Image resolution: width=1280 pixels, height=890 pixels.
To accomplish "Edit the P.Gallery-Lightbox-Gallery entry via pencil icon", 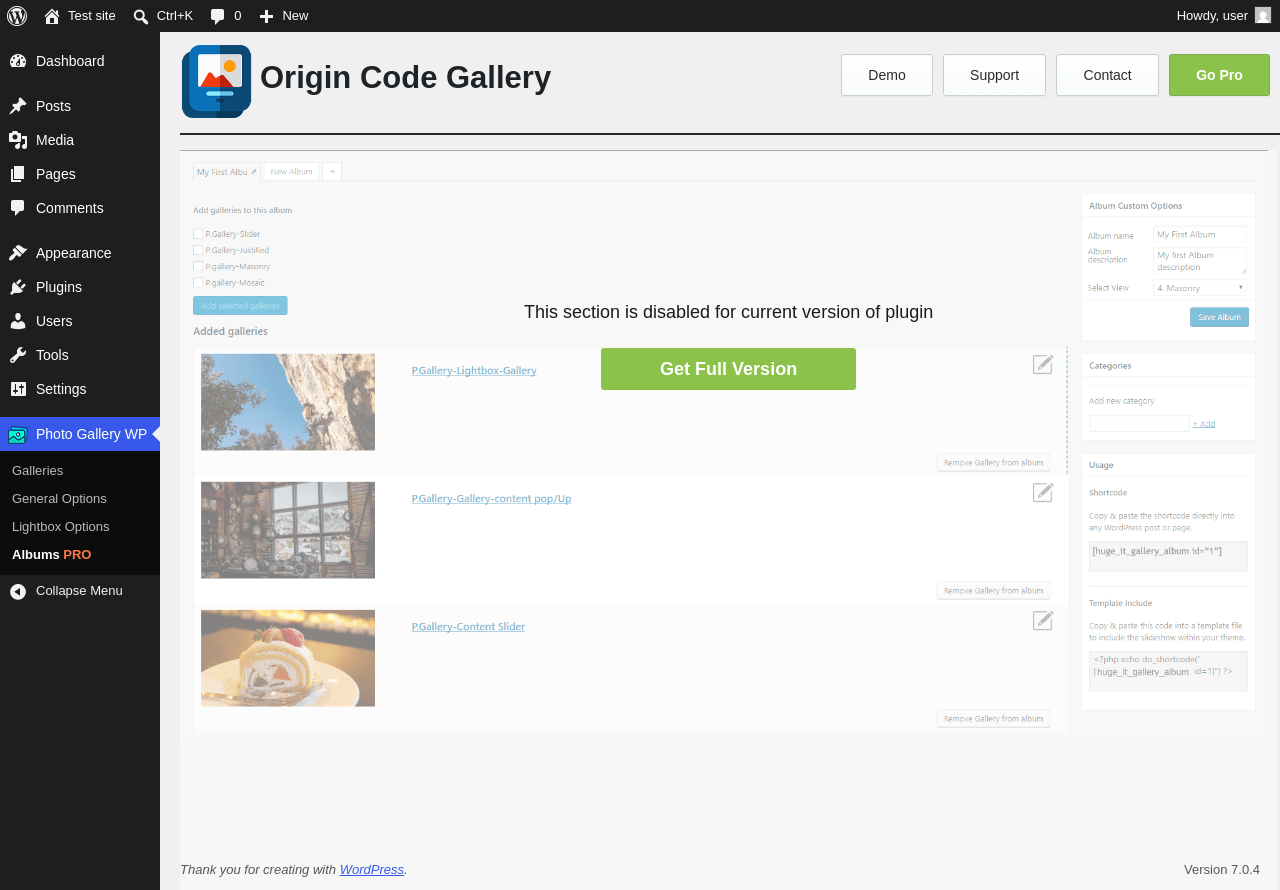I will click(x=1043, y=364).
